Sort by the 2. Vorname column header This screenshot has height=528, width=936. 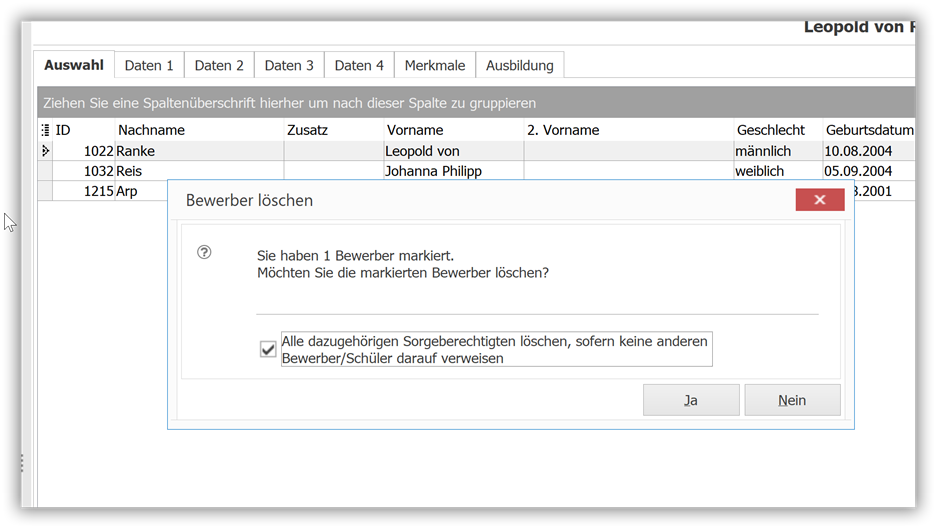point(629,130)
